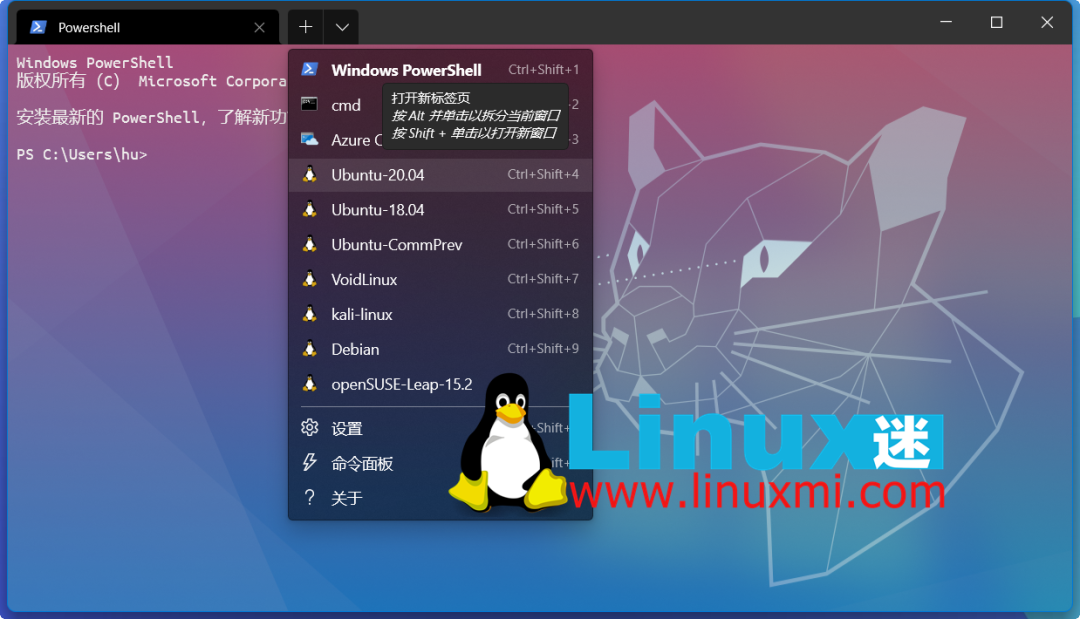The image size is (1080, 619).
Task: Click the Ctrl+Shift+4 shortcut text
Action: coord(543,174)
